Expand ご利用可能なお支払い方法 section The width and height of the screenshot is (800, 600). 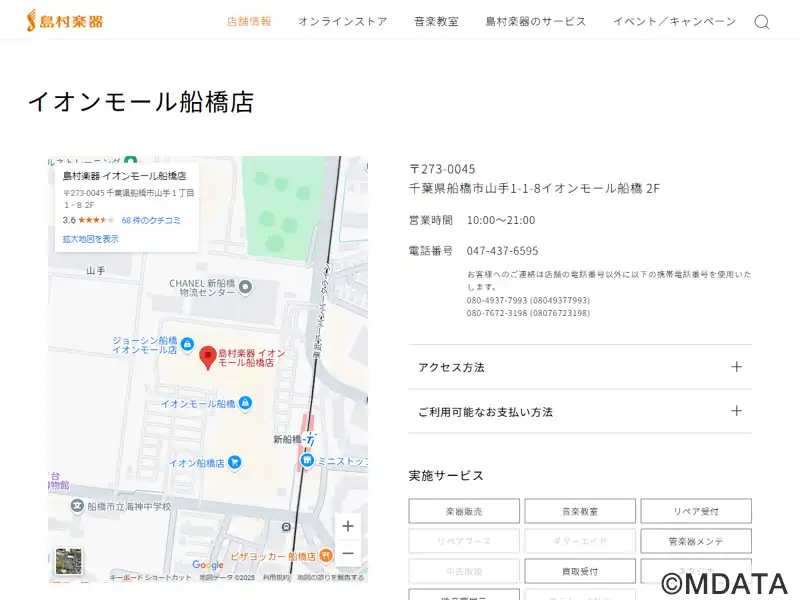[580, 411]
